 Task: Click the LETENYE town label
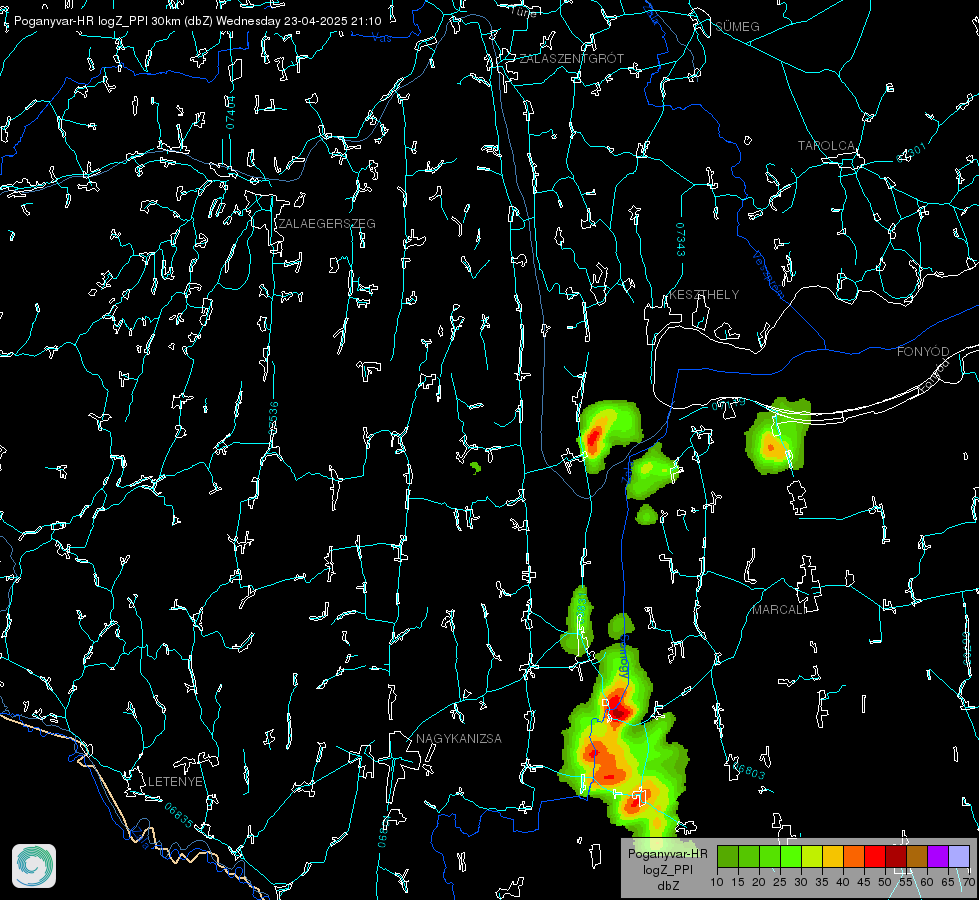pyautogui.click(x=175, y=781)
